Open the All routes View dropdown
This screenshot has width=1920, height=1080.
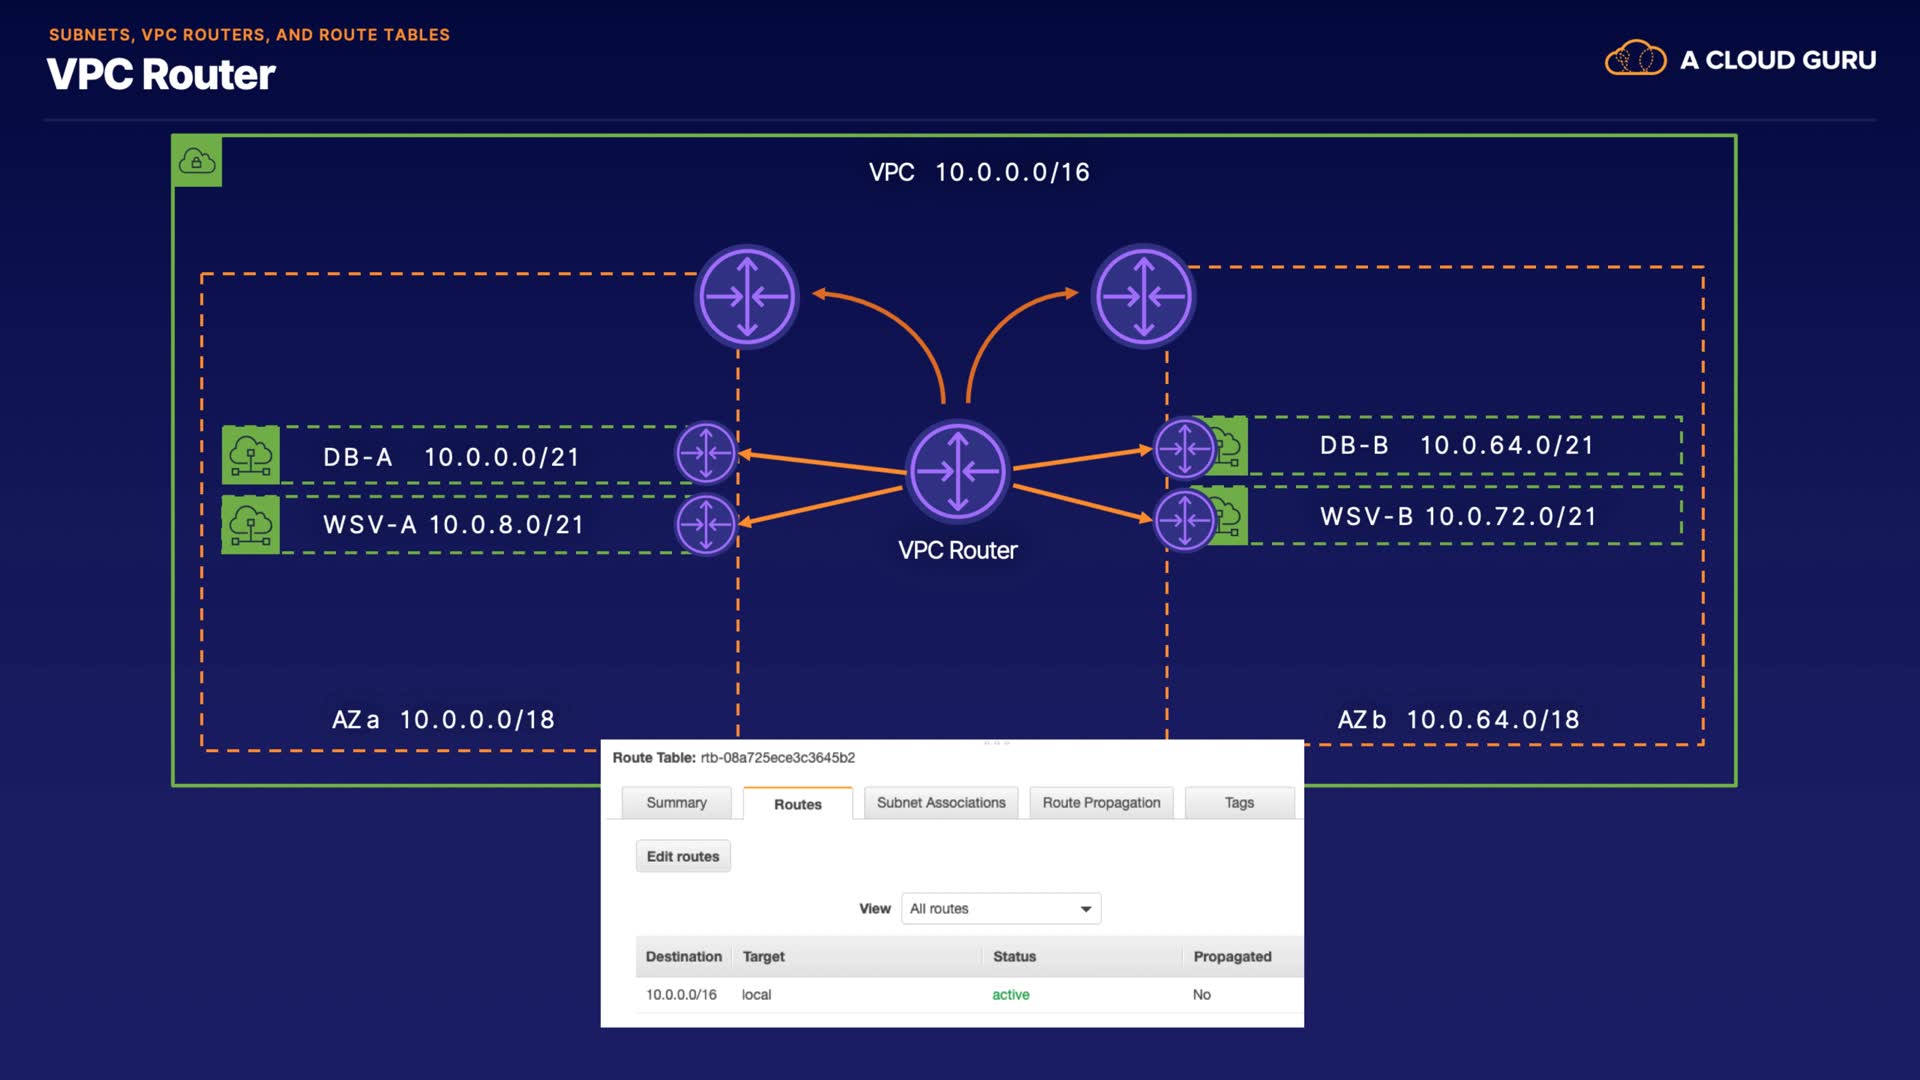click(x=999, y=908)
